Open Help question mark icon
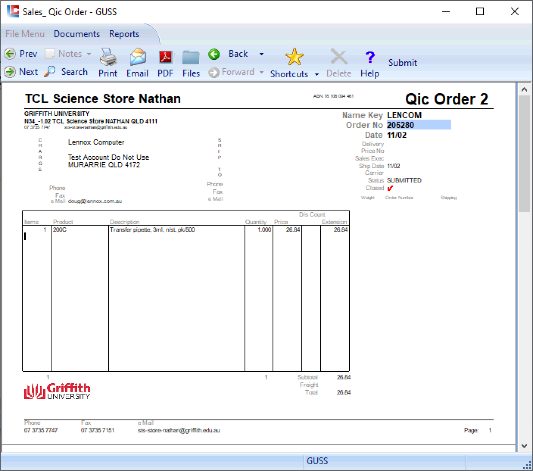The image size is (533, 471). [x=370, y=57]
